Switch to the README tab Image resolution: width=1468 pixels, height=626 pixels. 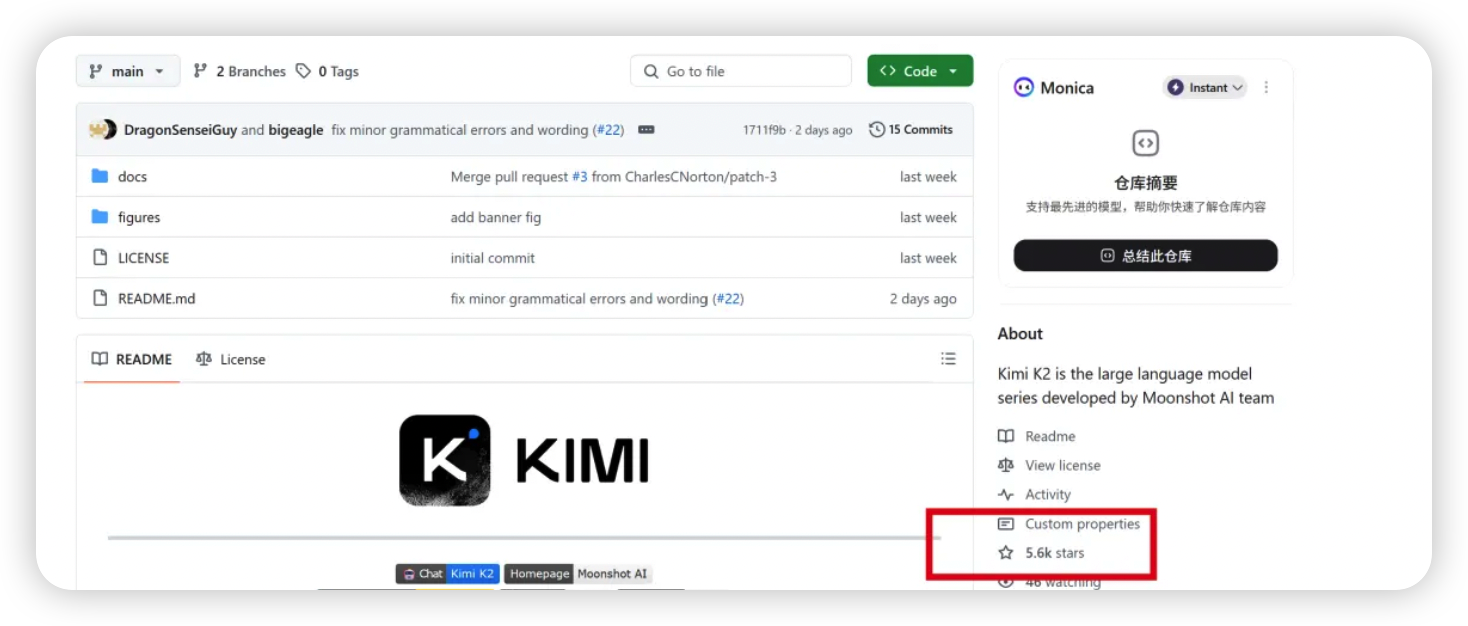point(132,359)
